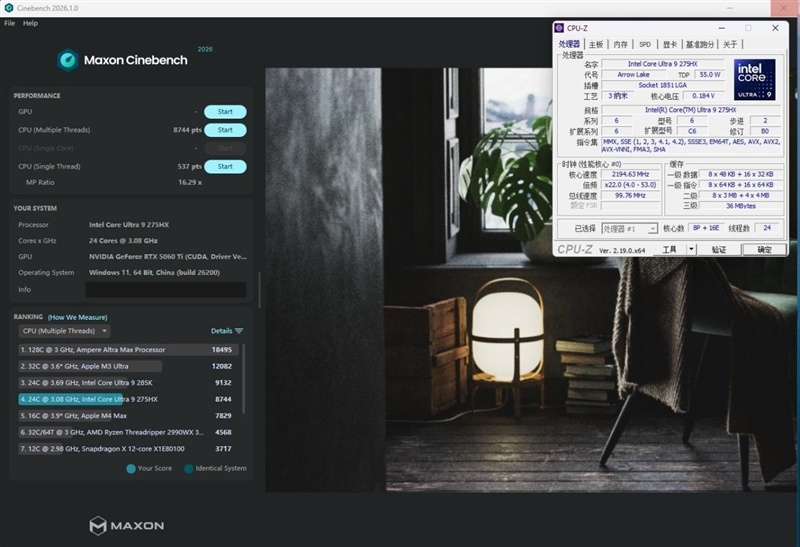This screenshot has height=547, width=800.
Task: Switch to the SPD tab in CPU-Z
Action: point(645,44)
